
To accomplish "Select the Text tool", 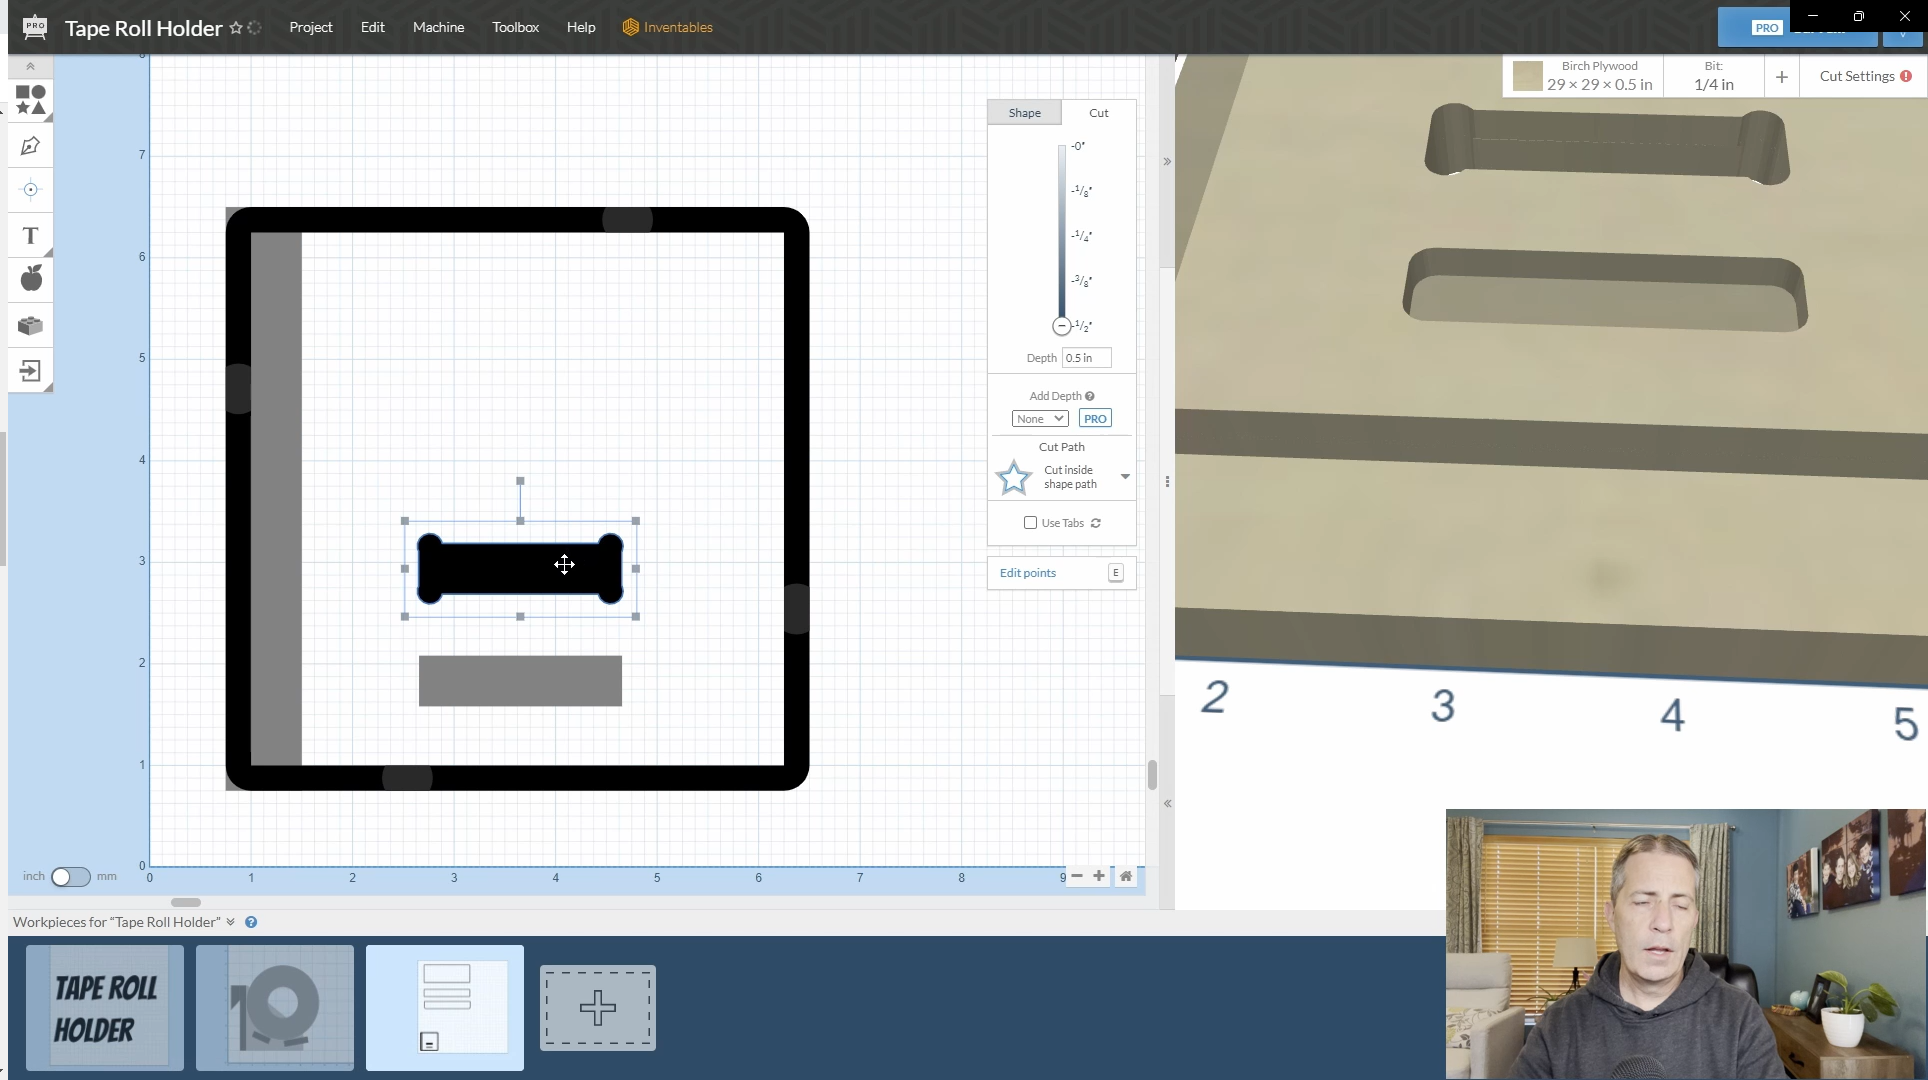I will (x=30, y=236).
